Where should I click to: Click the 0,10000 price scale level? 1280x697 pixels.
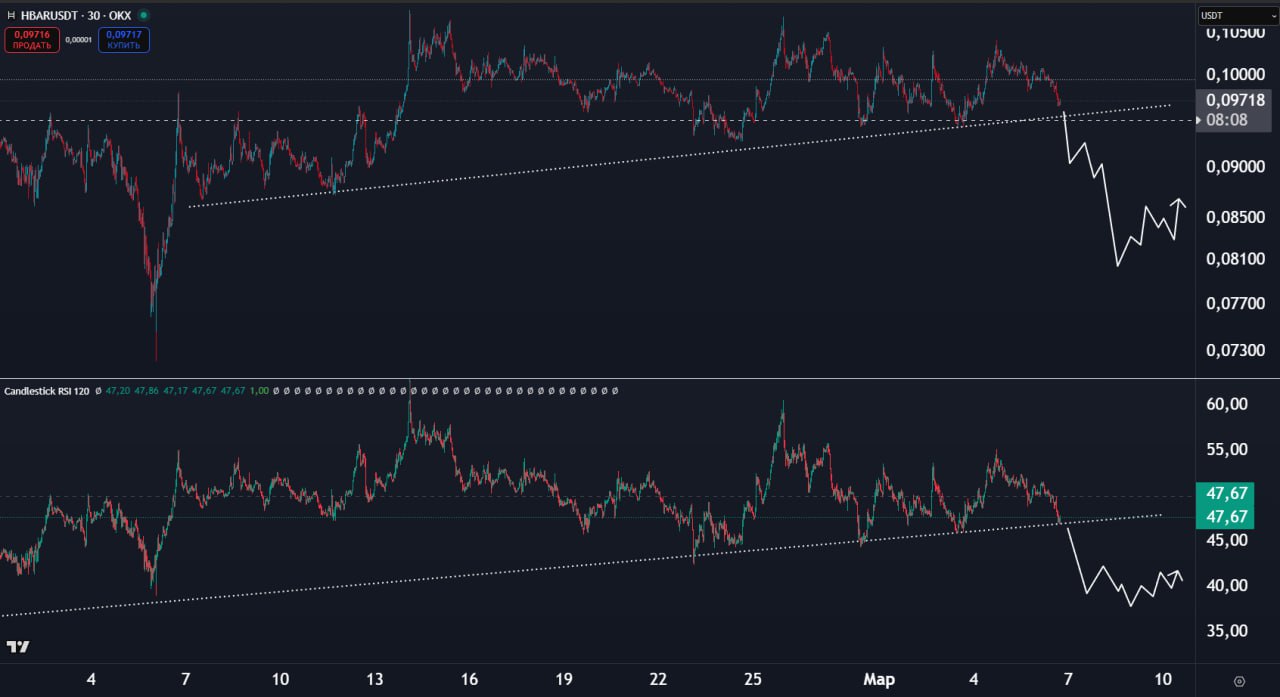[x=1233, y=75]
